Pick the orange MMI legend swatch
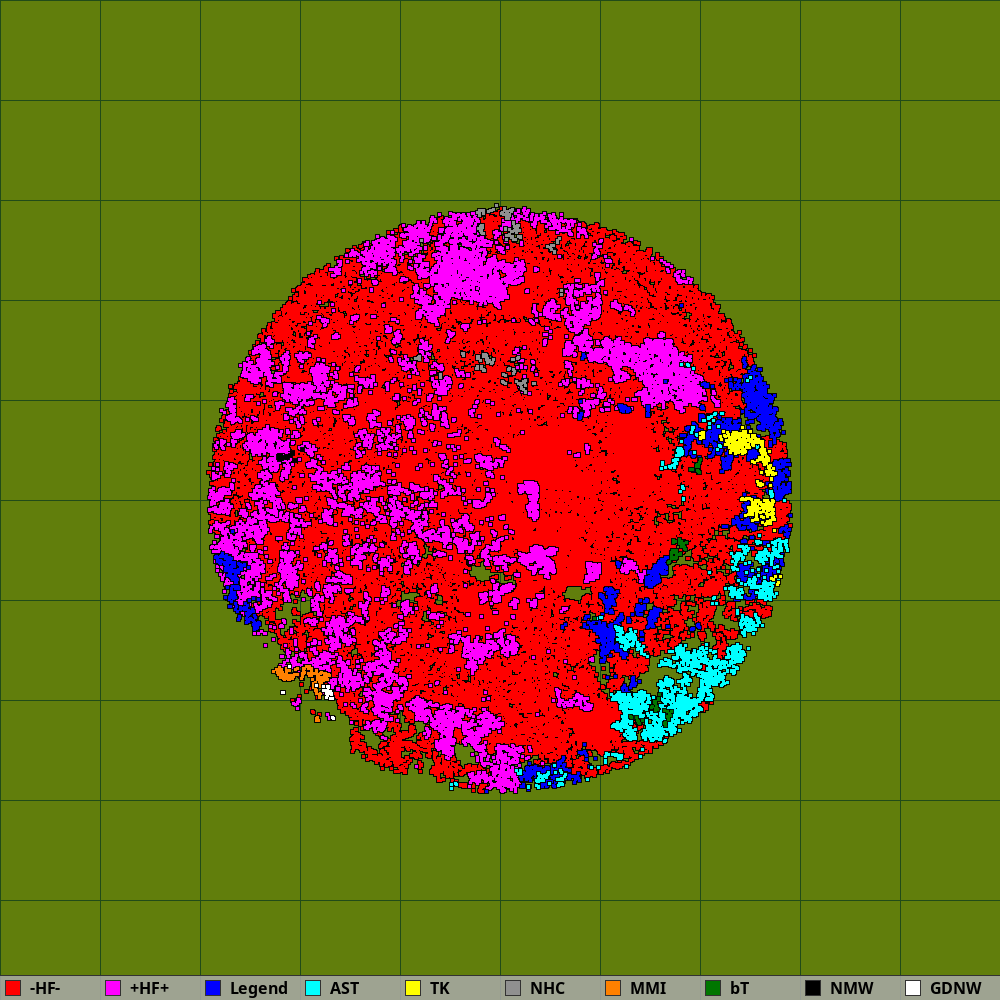This screenshot has width=1000, height=1000. 613,988
